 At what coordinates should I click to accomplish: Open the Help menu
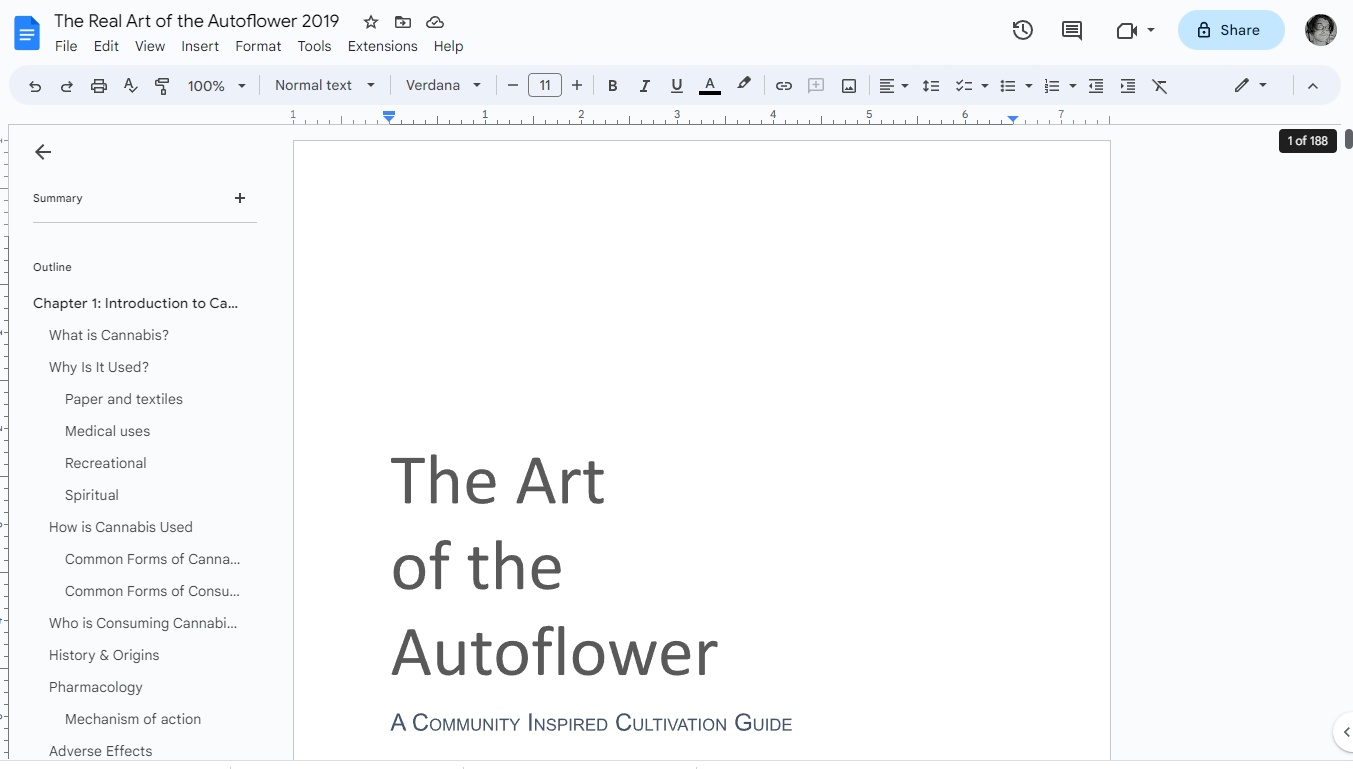click(x=448, y=46)
